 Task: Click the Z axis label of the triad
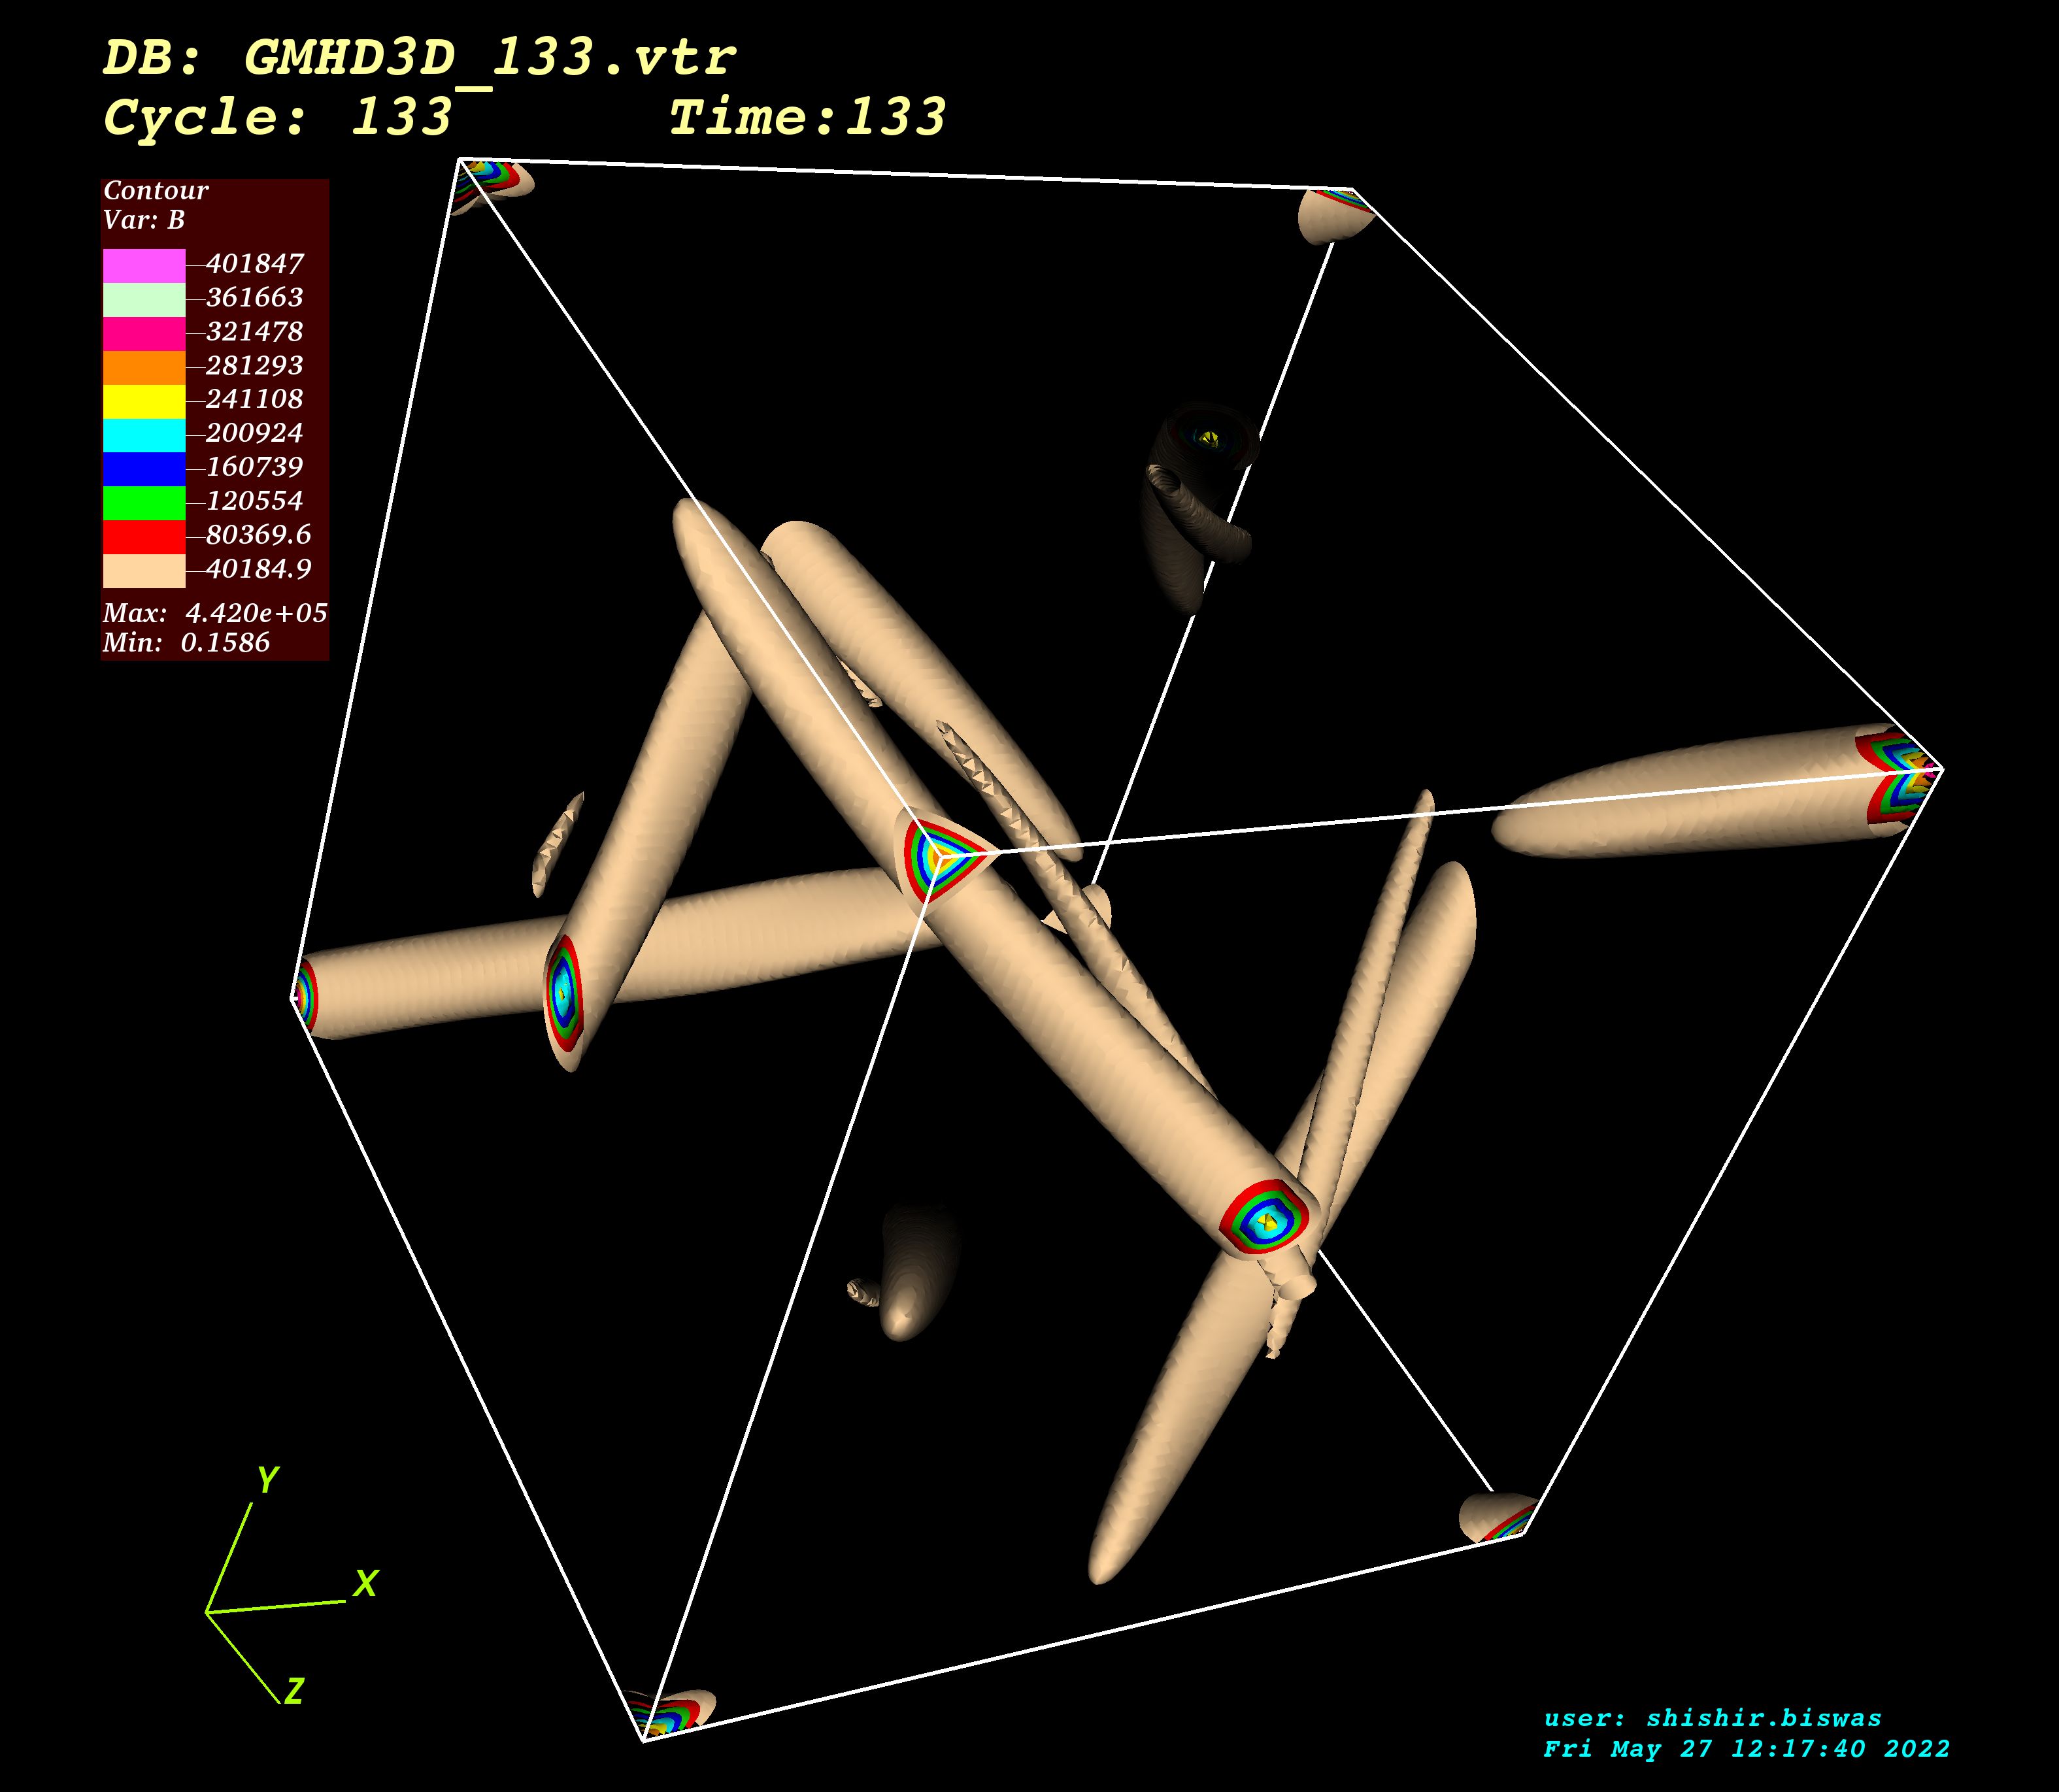click(294, 1691)
